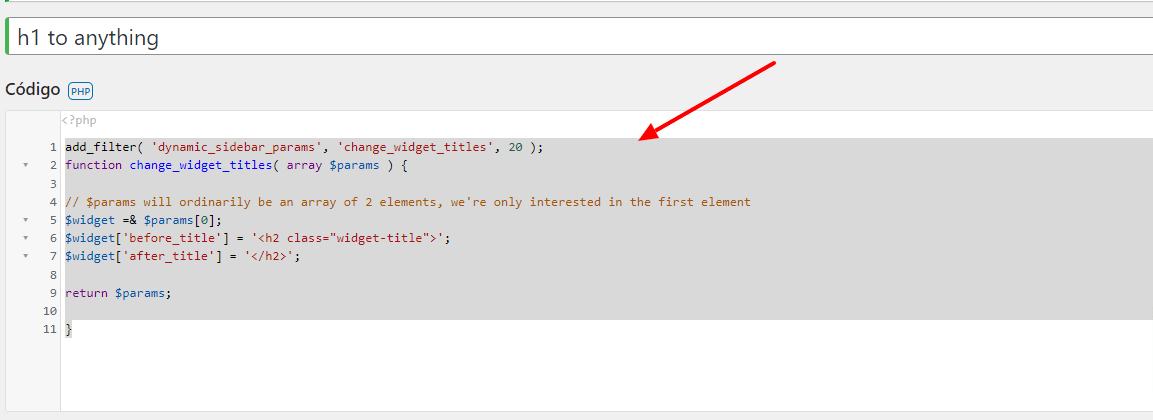This screenshot has width=1153, height=420.
Task: Click the 'dynamic_sidebar_params' string
Action: (x=237, y=147)
